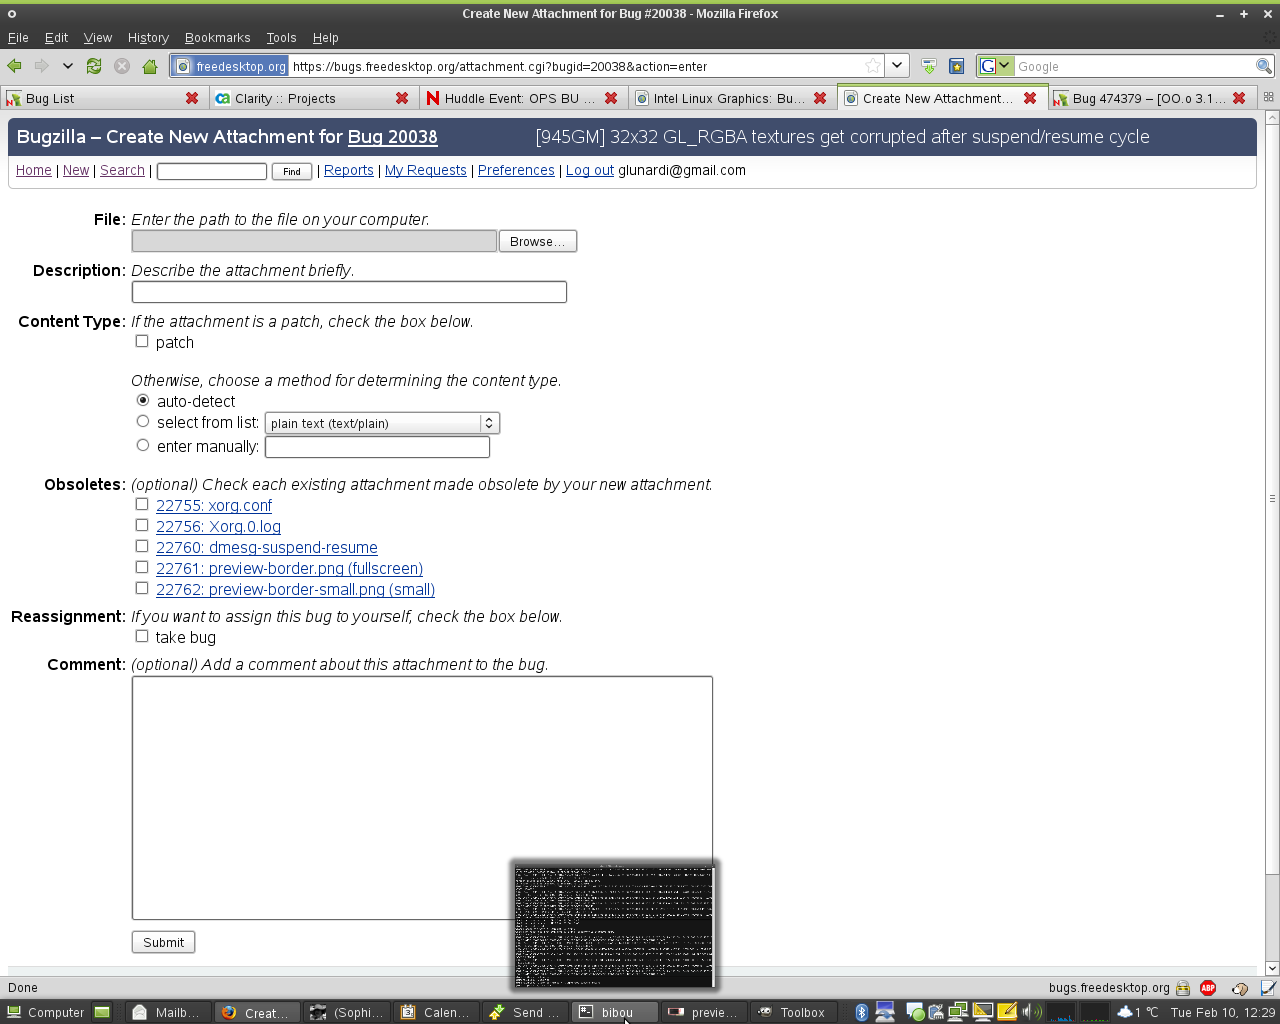Check the patch checkbox
Screen dimensions: 1280x1024
(x=142, y=341)
